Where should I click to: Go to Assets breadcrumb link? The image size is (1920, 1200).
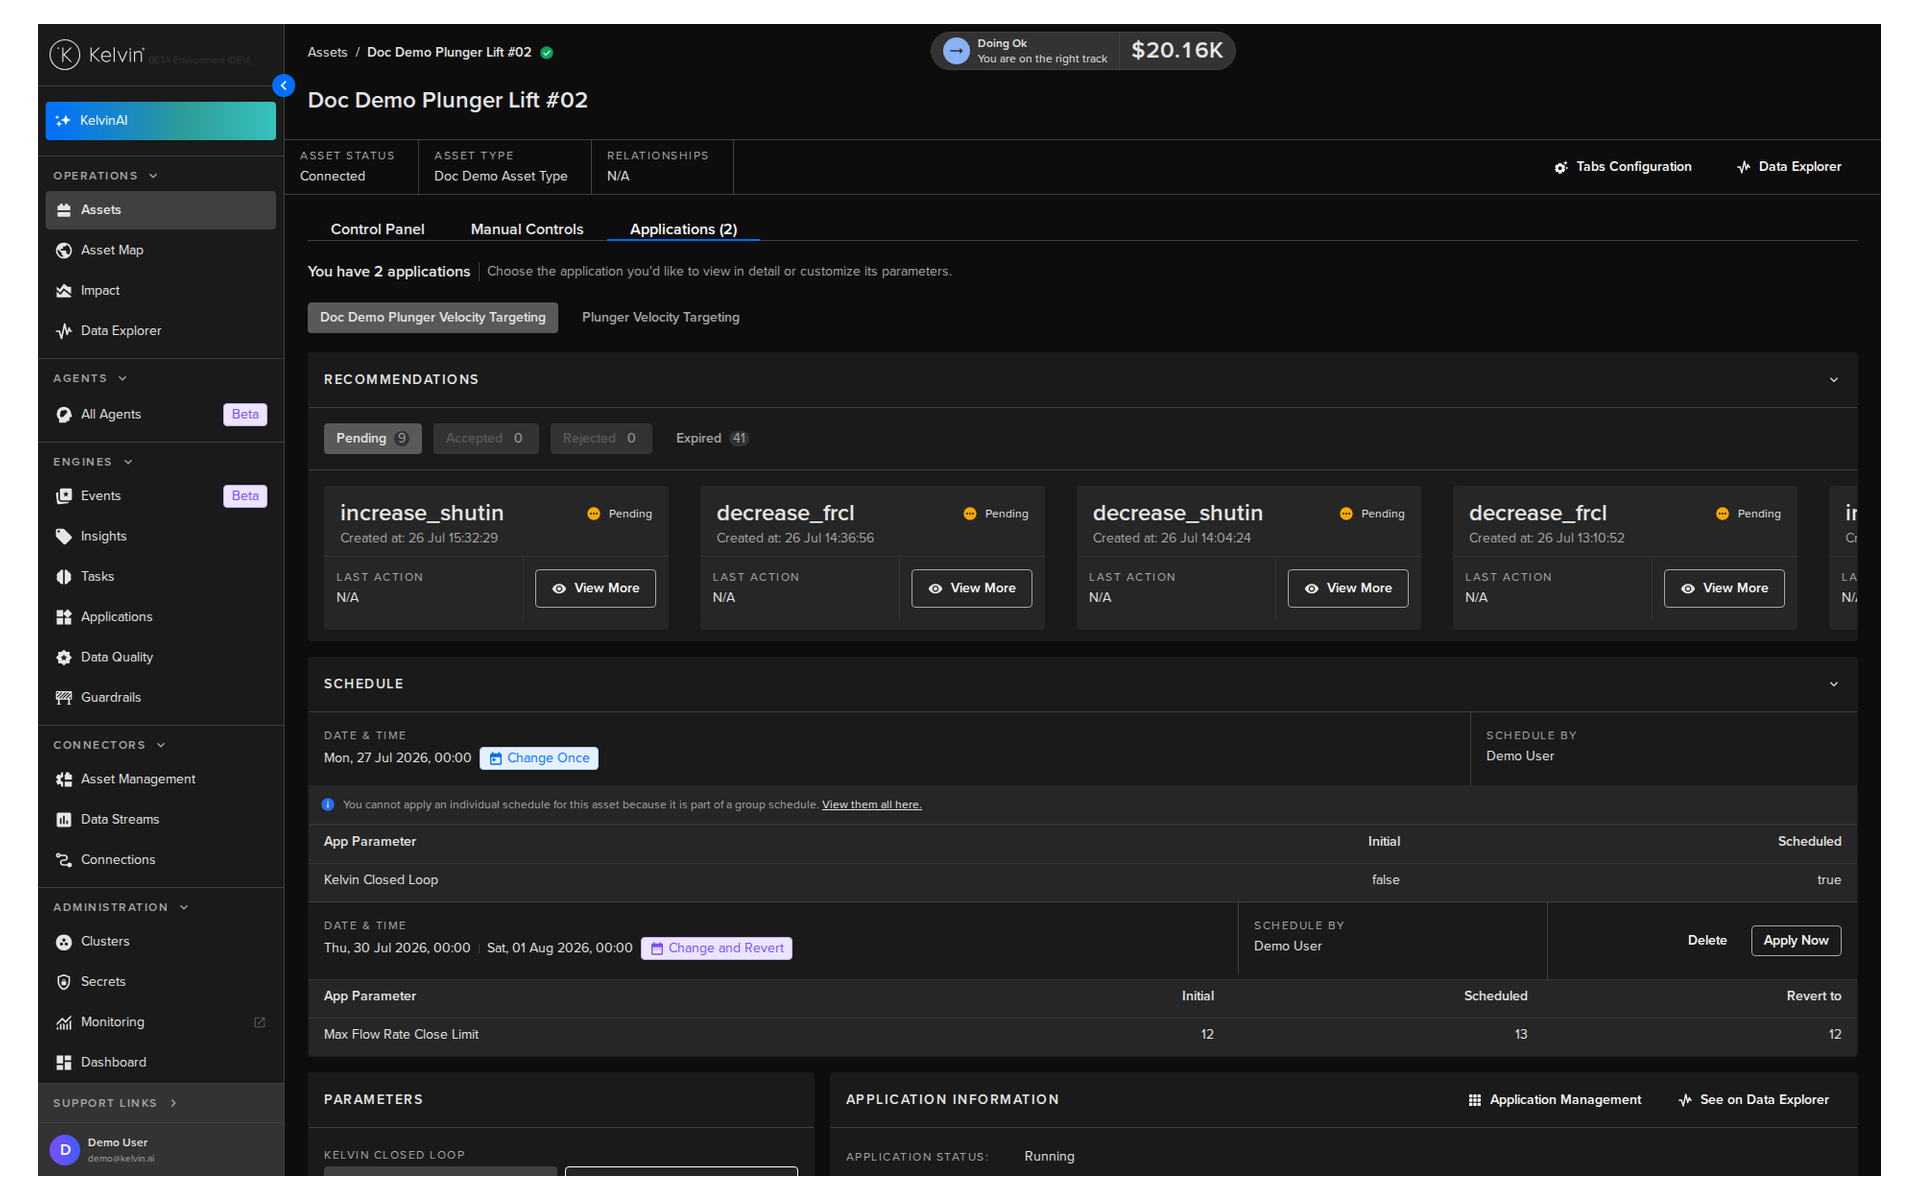coord(327,53)
